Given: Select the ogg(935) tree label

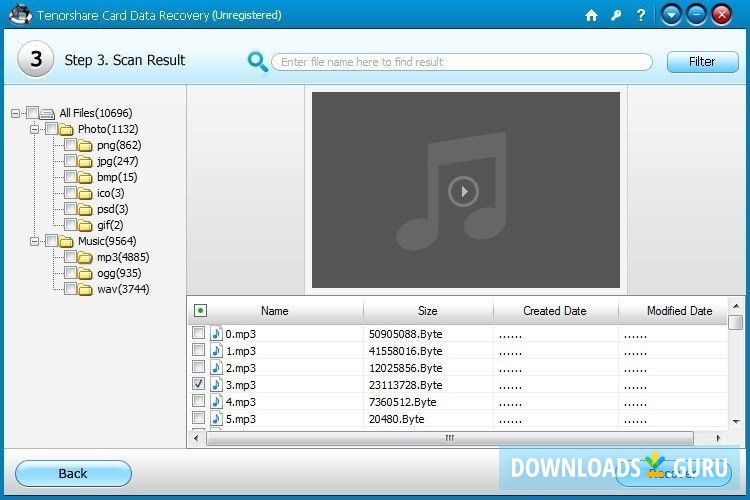Looking at the screenshot, I should pos(119,273).
